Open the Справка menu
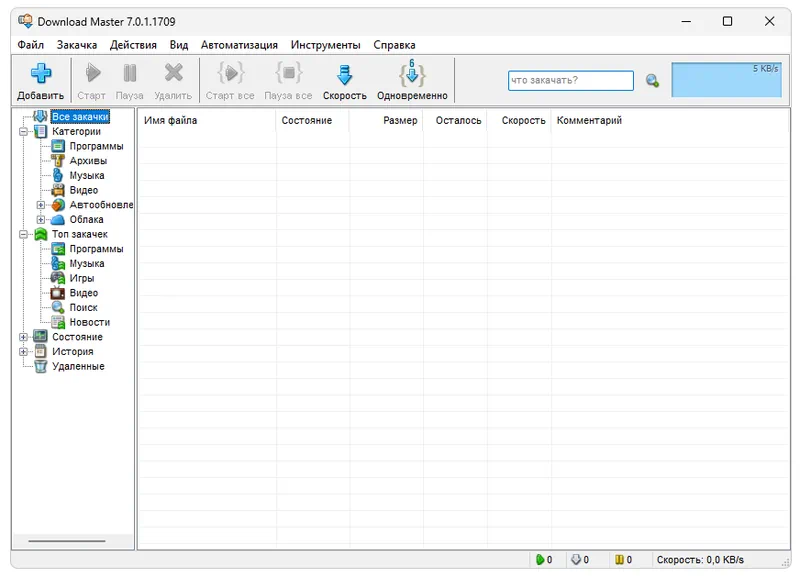Image resolution: width=800 pixels, height=577 pixels. [x=394, y=45]
